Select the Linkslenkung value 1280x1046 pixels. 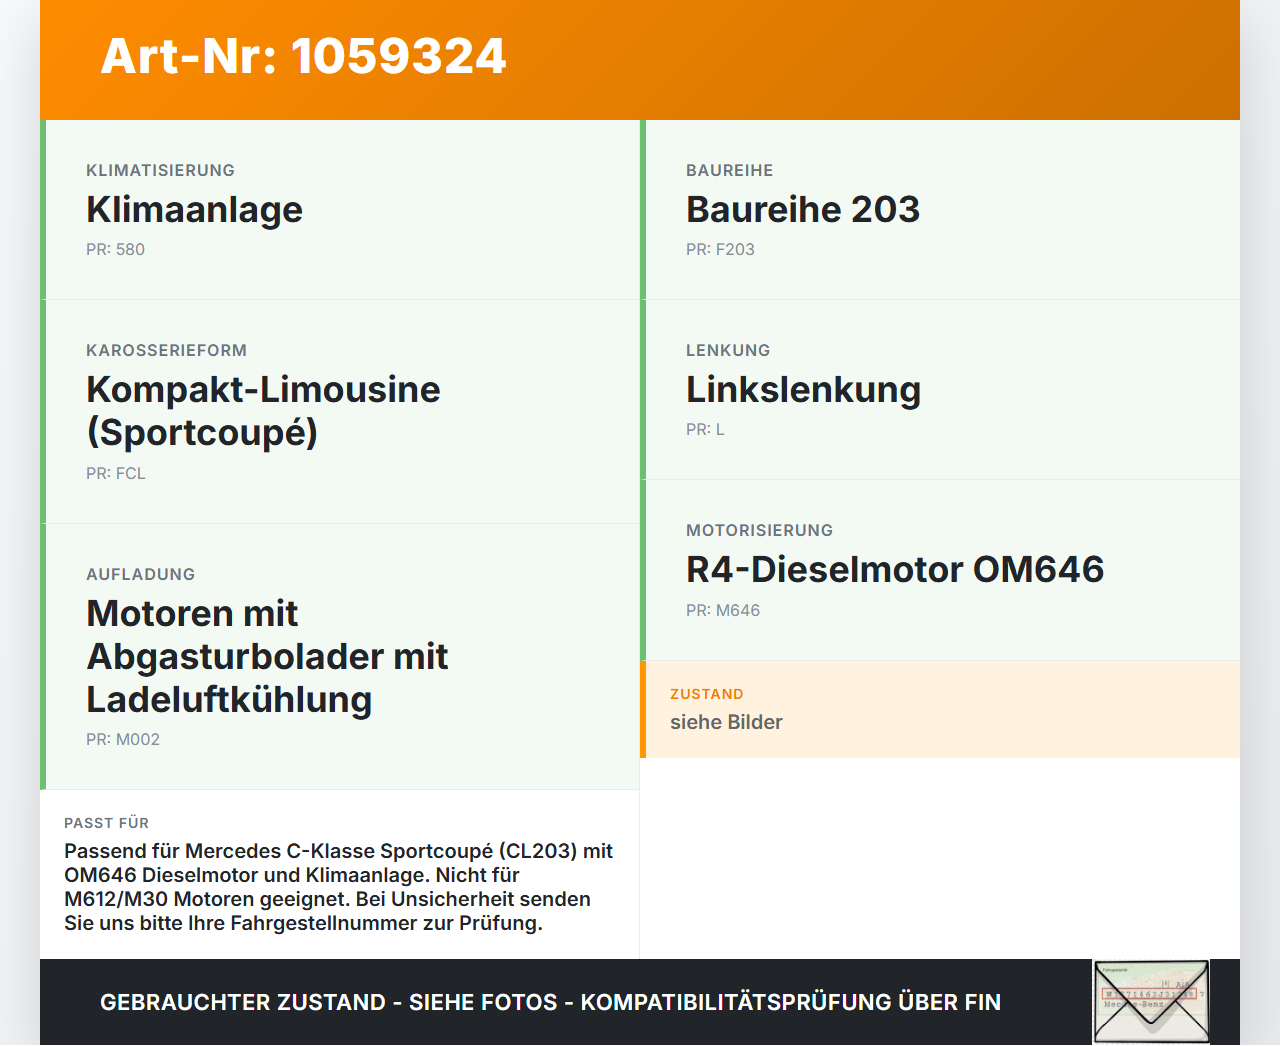(x=803, y=389)
